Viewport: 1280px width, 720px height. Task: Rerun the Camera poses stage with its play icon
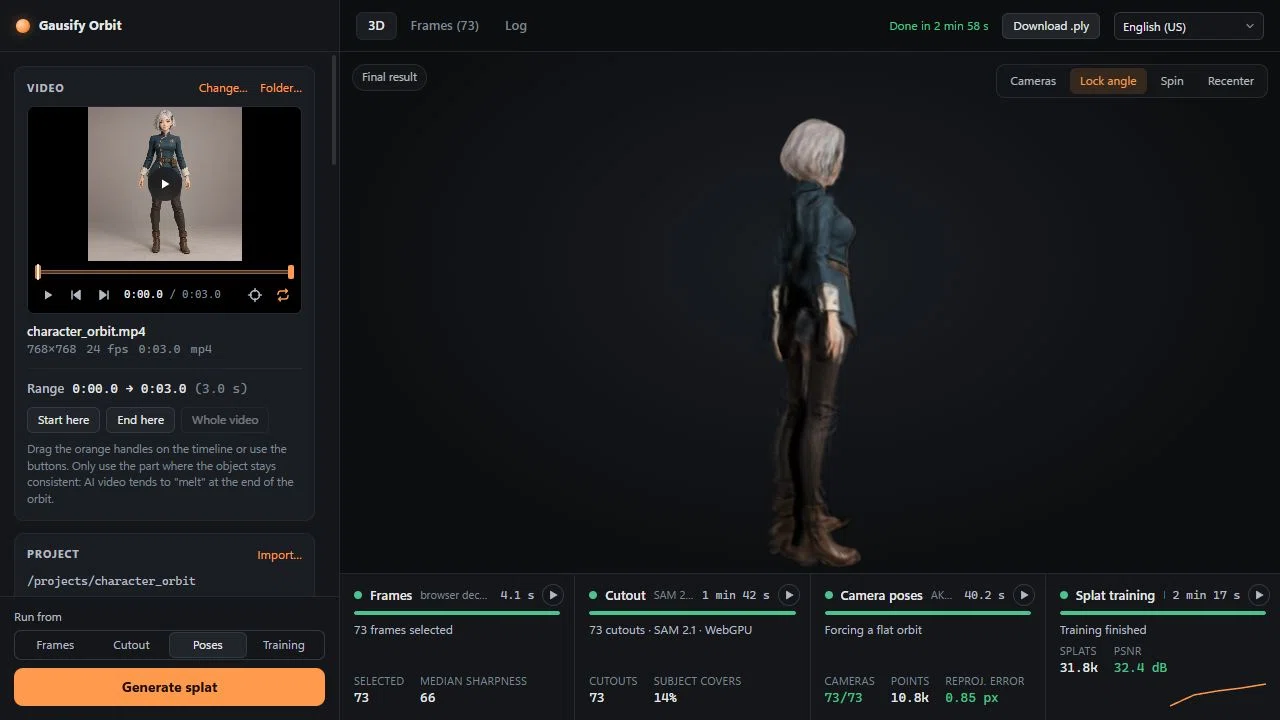pyautogui.click(x=1024, y=595)
